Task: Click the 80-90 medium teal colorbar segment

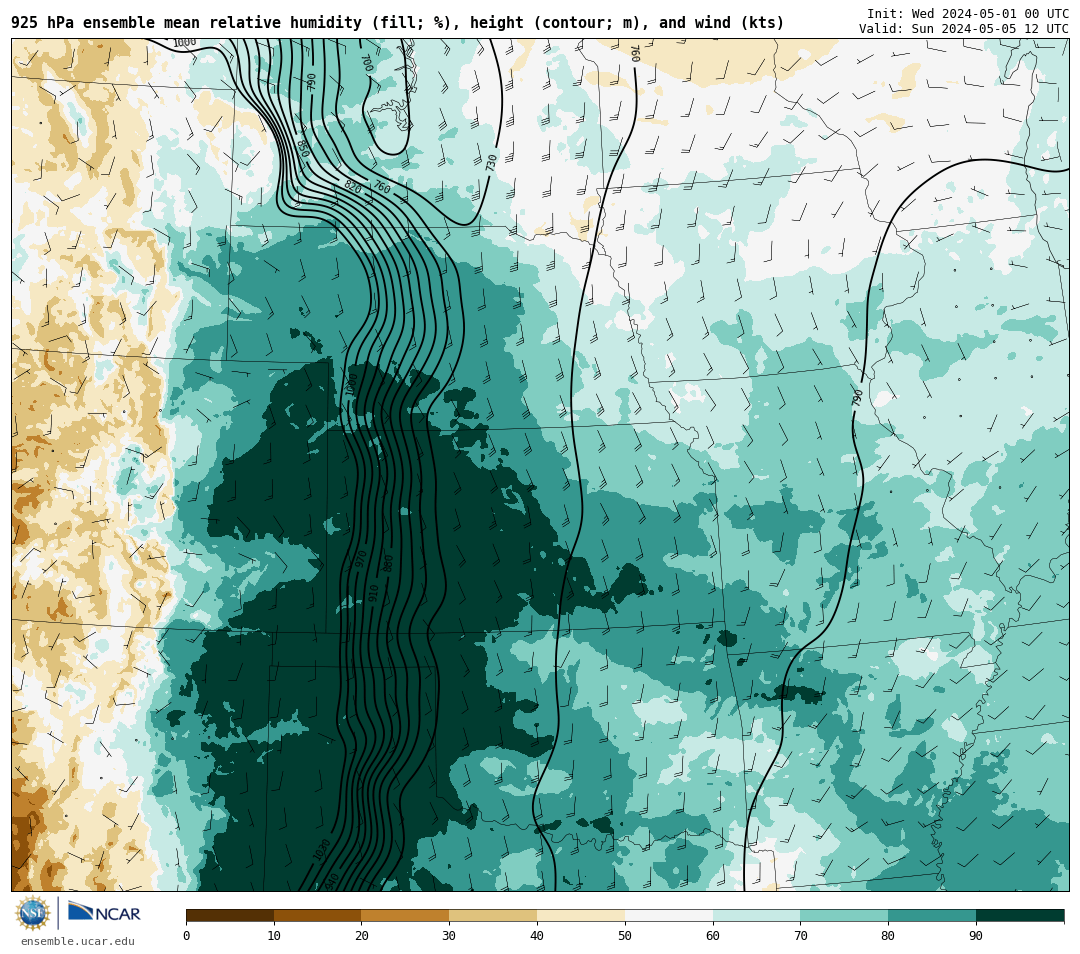Action: (x=932, y=915)
